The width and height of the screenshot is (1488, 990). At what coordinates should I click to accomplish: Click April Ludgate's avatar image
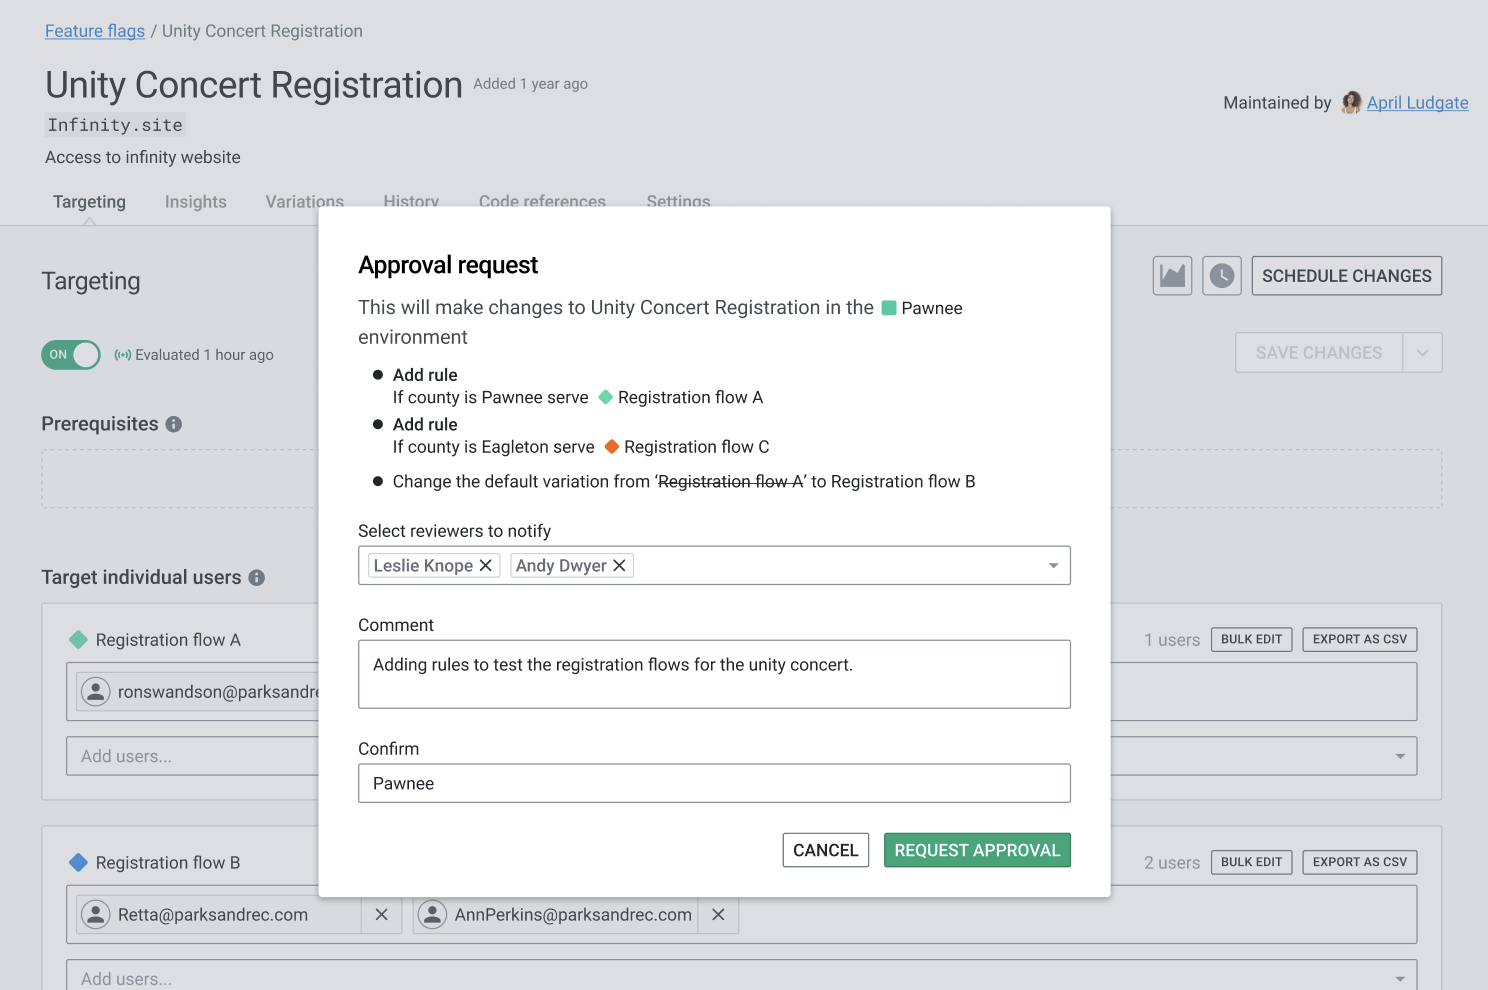point(1351,102)
